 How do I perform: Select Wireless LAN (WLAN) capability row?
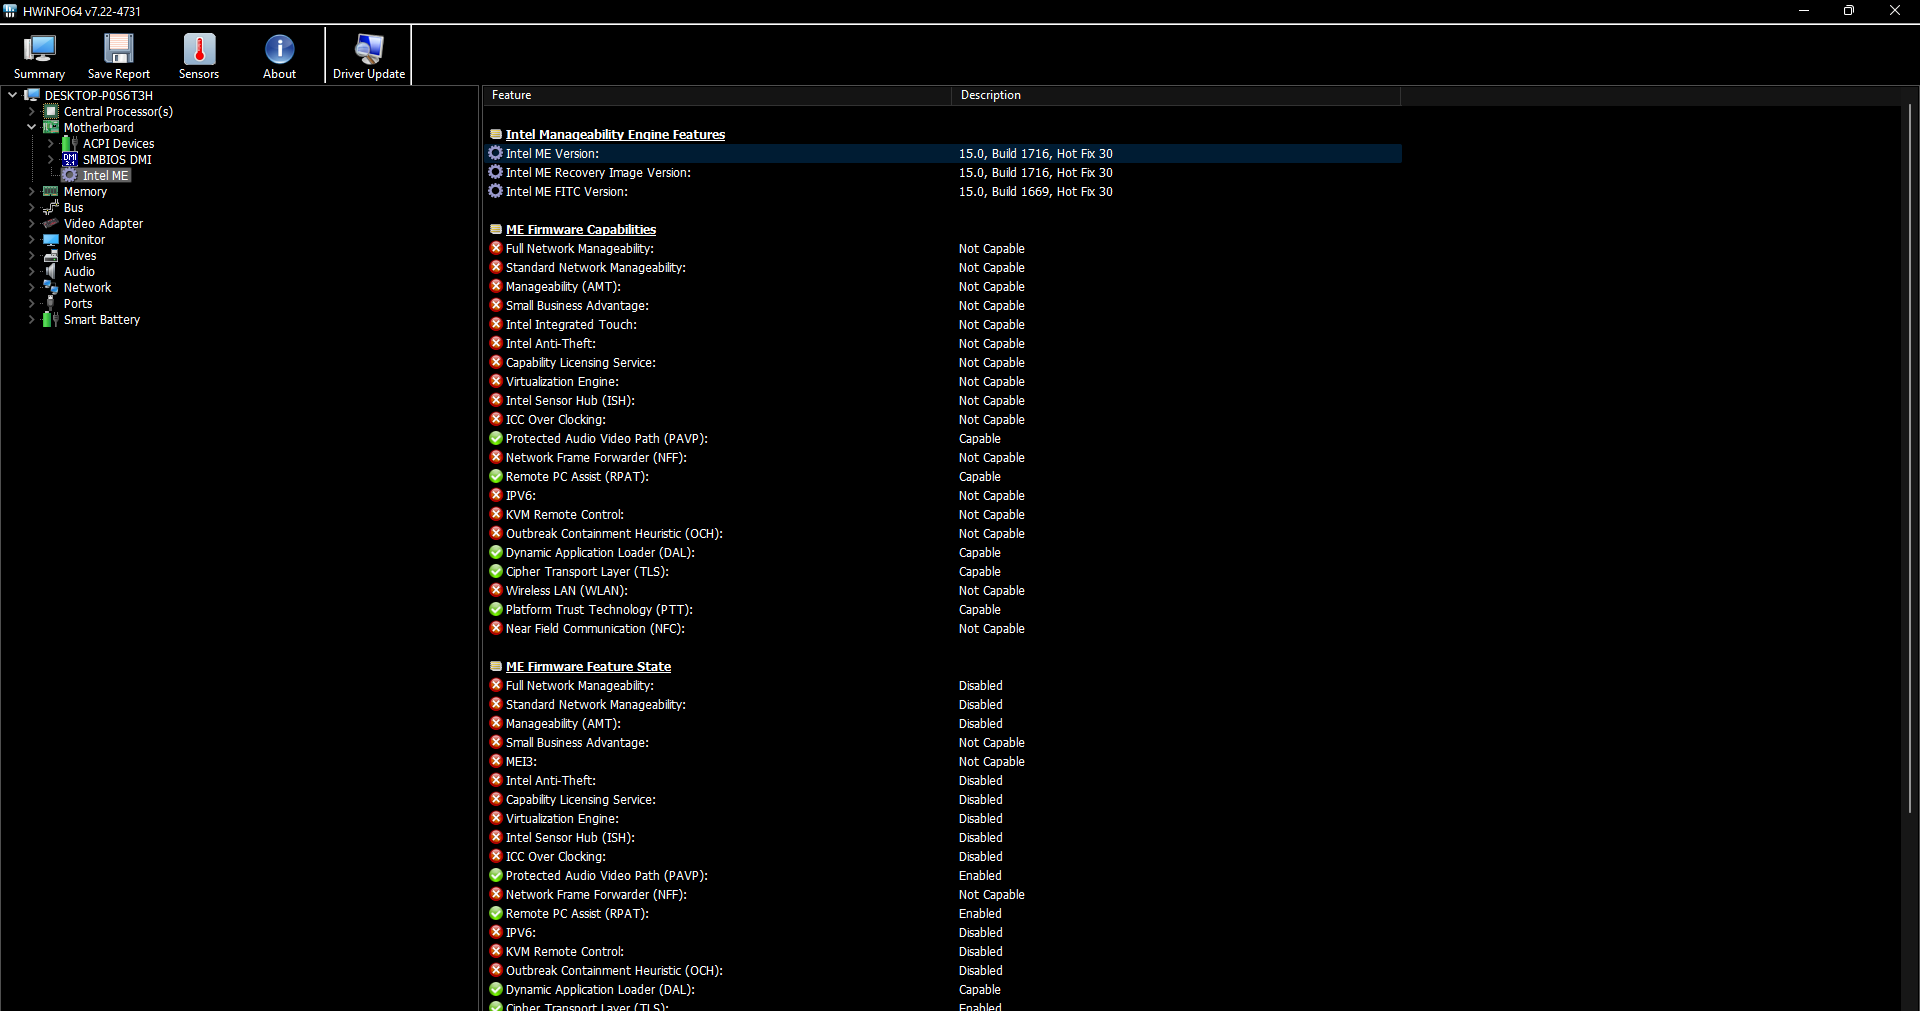coord(944,590)
